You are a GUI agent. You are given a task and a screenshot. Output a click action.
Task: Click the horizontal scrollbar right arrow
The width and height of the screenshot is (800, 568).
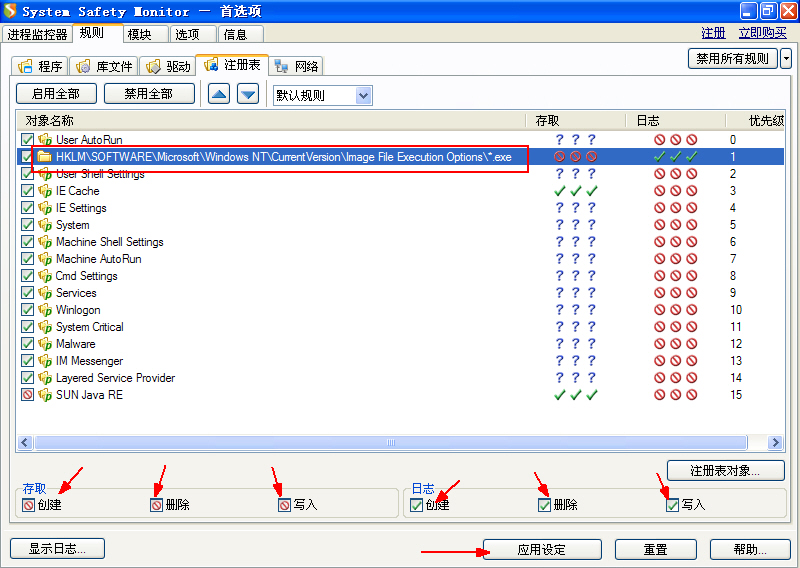[x=776, y=442]
